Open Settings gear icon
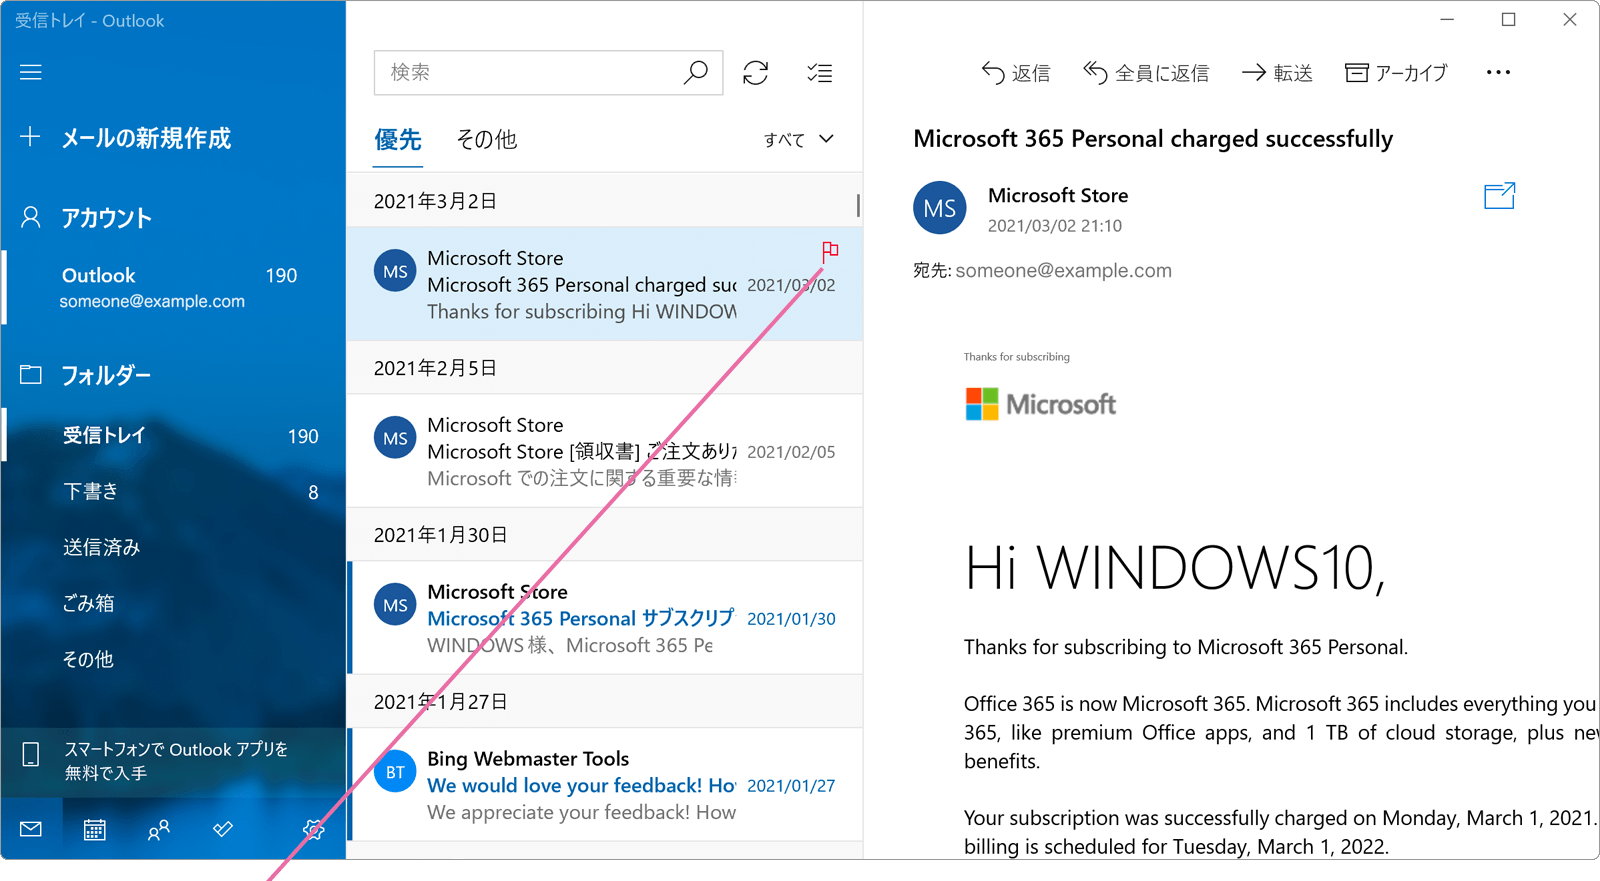Screen dimensions: 1600x881 pyautogui.click(x=313, y=829)
